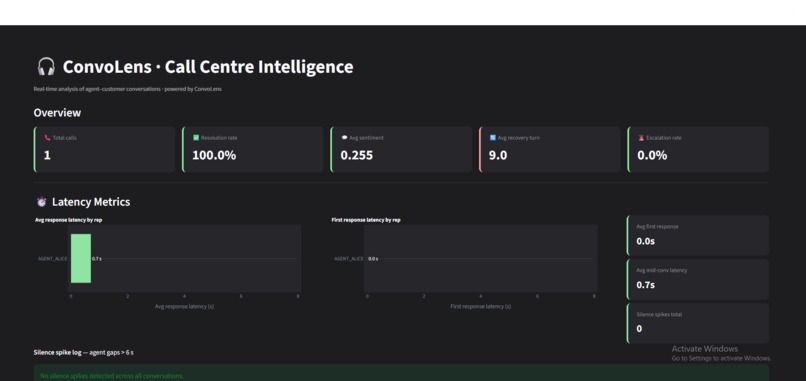The image size is (806, 381).
Task: Click the alarm clock icon beside Latency Metrics
Action: [42, 202]
